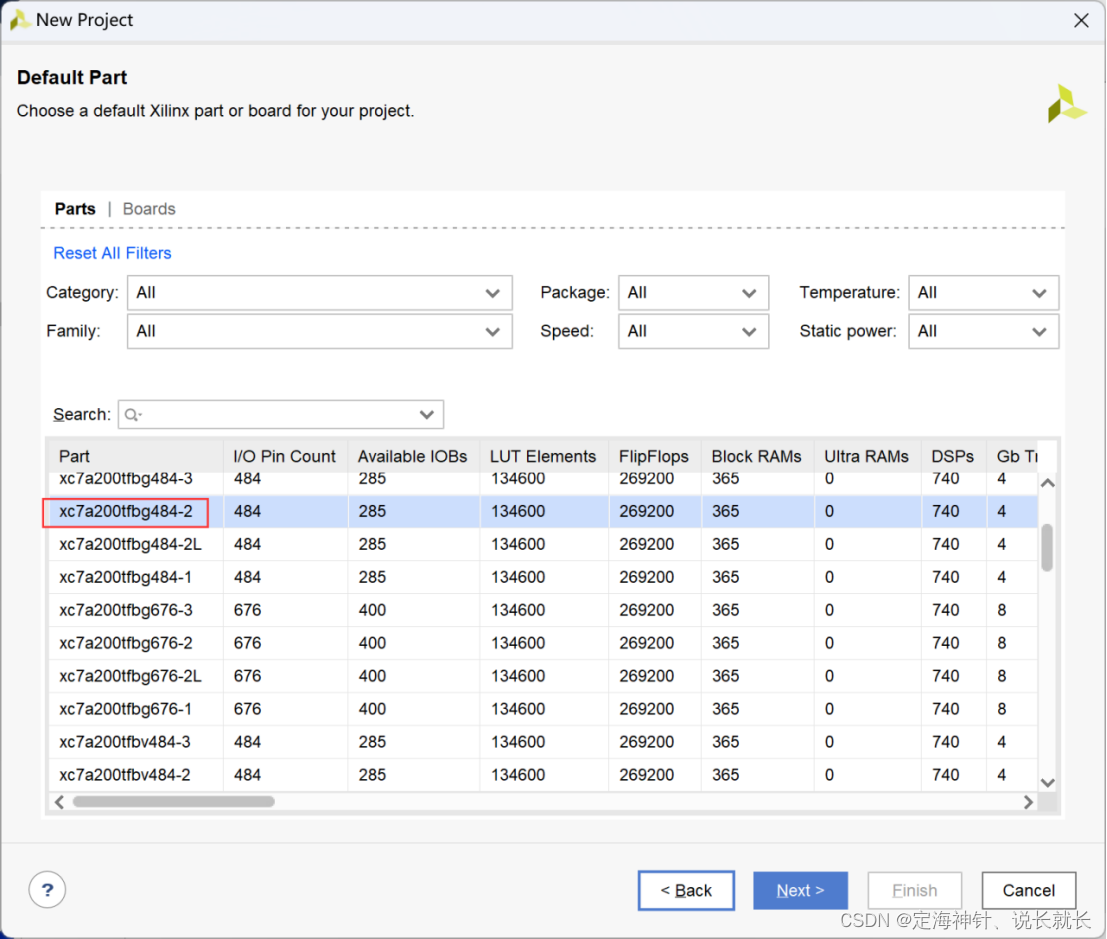This screenshot has height=939, width=1107.
Task: Open the Family dropdown
Action: click(320, 332)
